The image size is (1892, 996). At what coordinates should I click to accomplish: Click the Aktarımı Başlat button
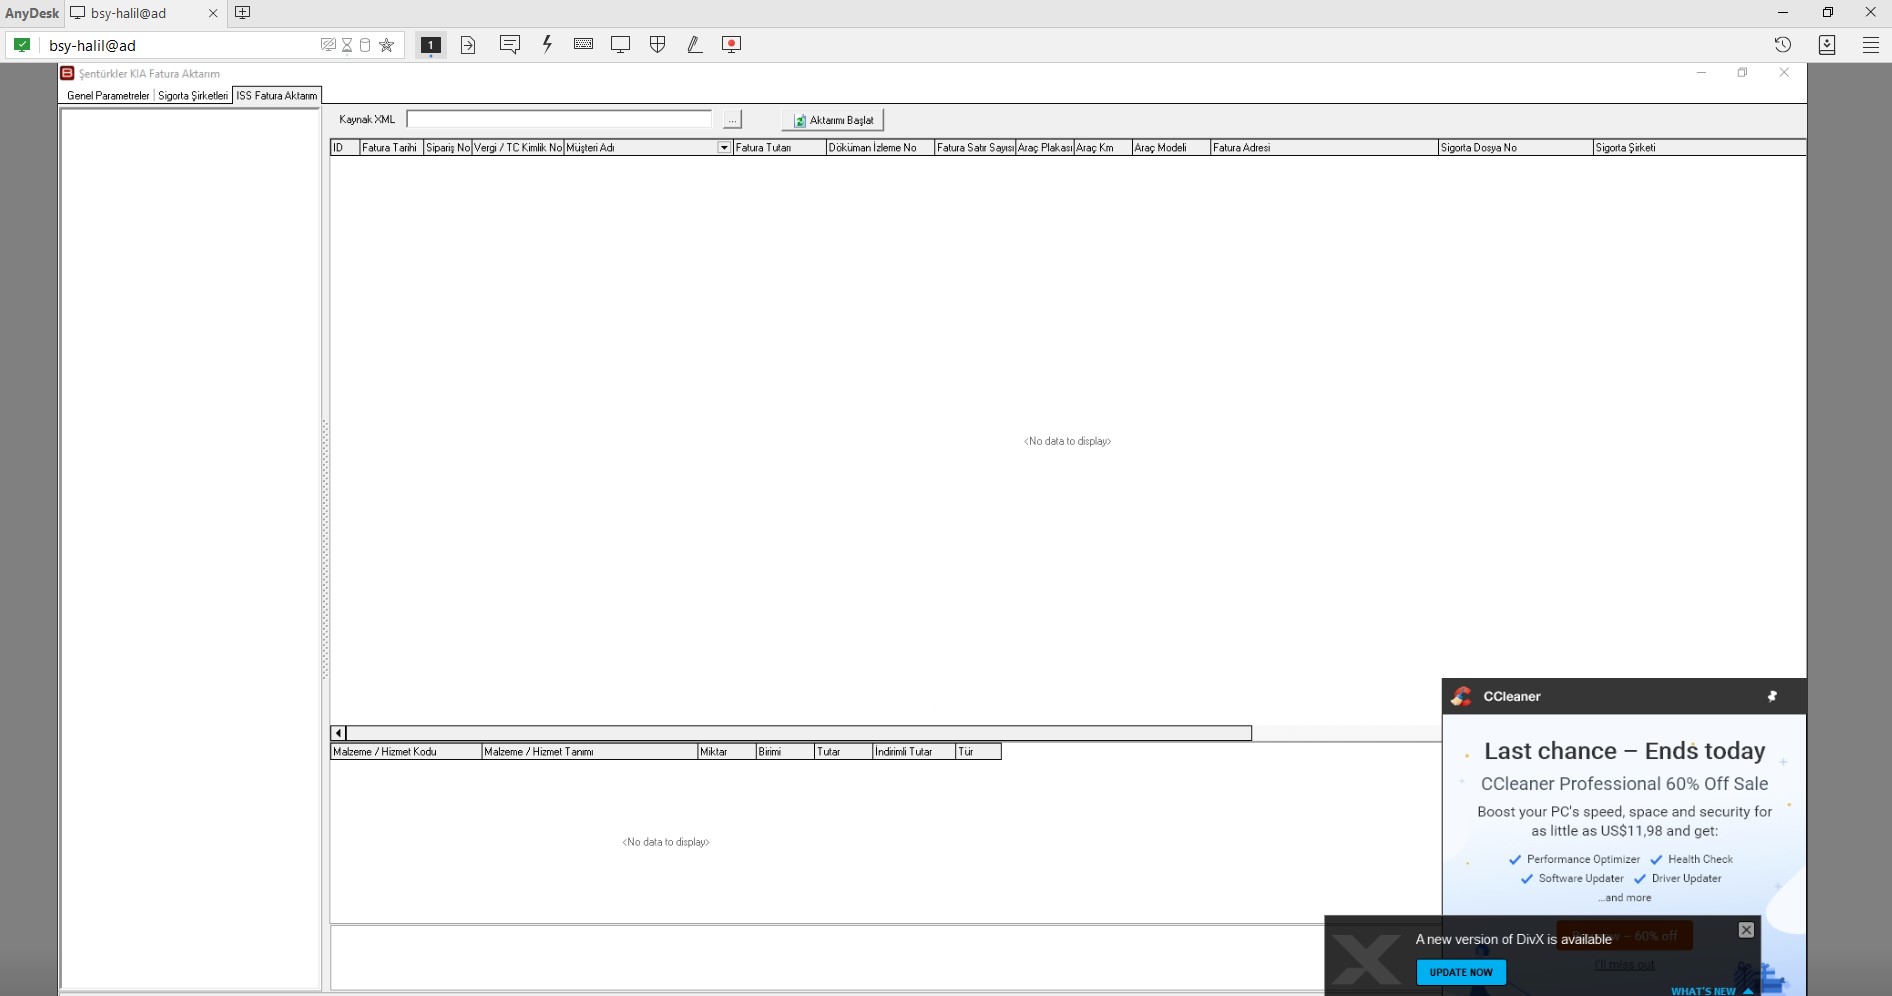pos(833,120)
